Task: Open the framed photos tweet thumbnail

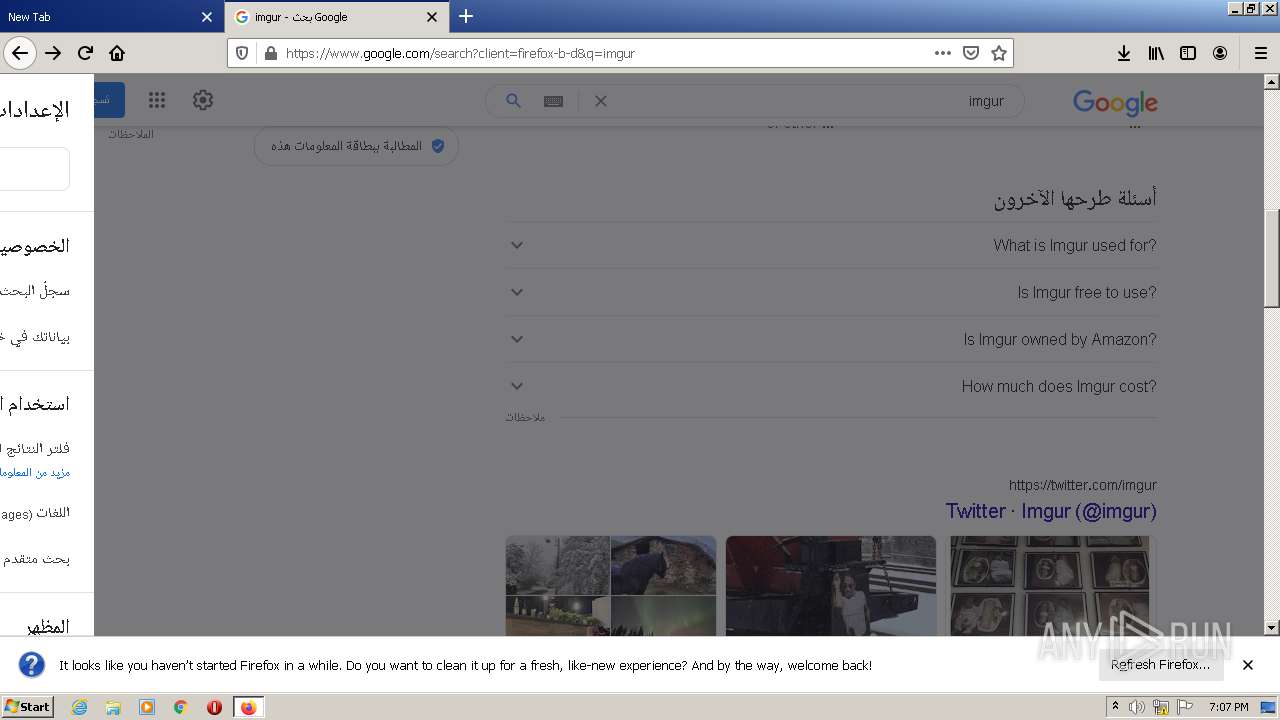Action: click(x=1051, y=586)
